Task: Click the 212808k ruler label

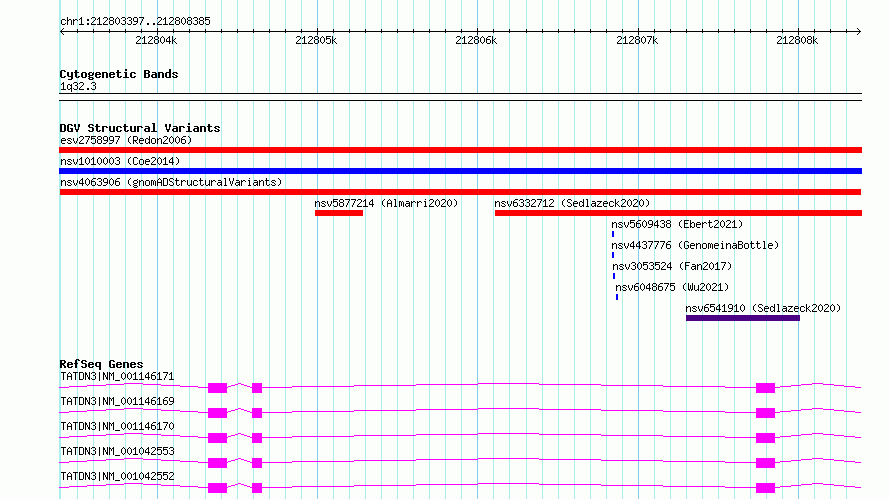Action: (797, 40)
